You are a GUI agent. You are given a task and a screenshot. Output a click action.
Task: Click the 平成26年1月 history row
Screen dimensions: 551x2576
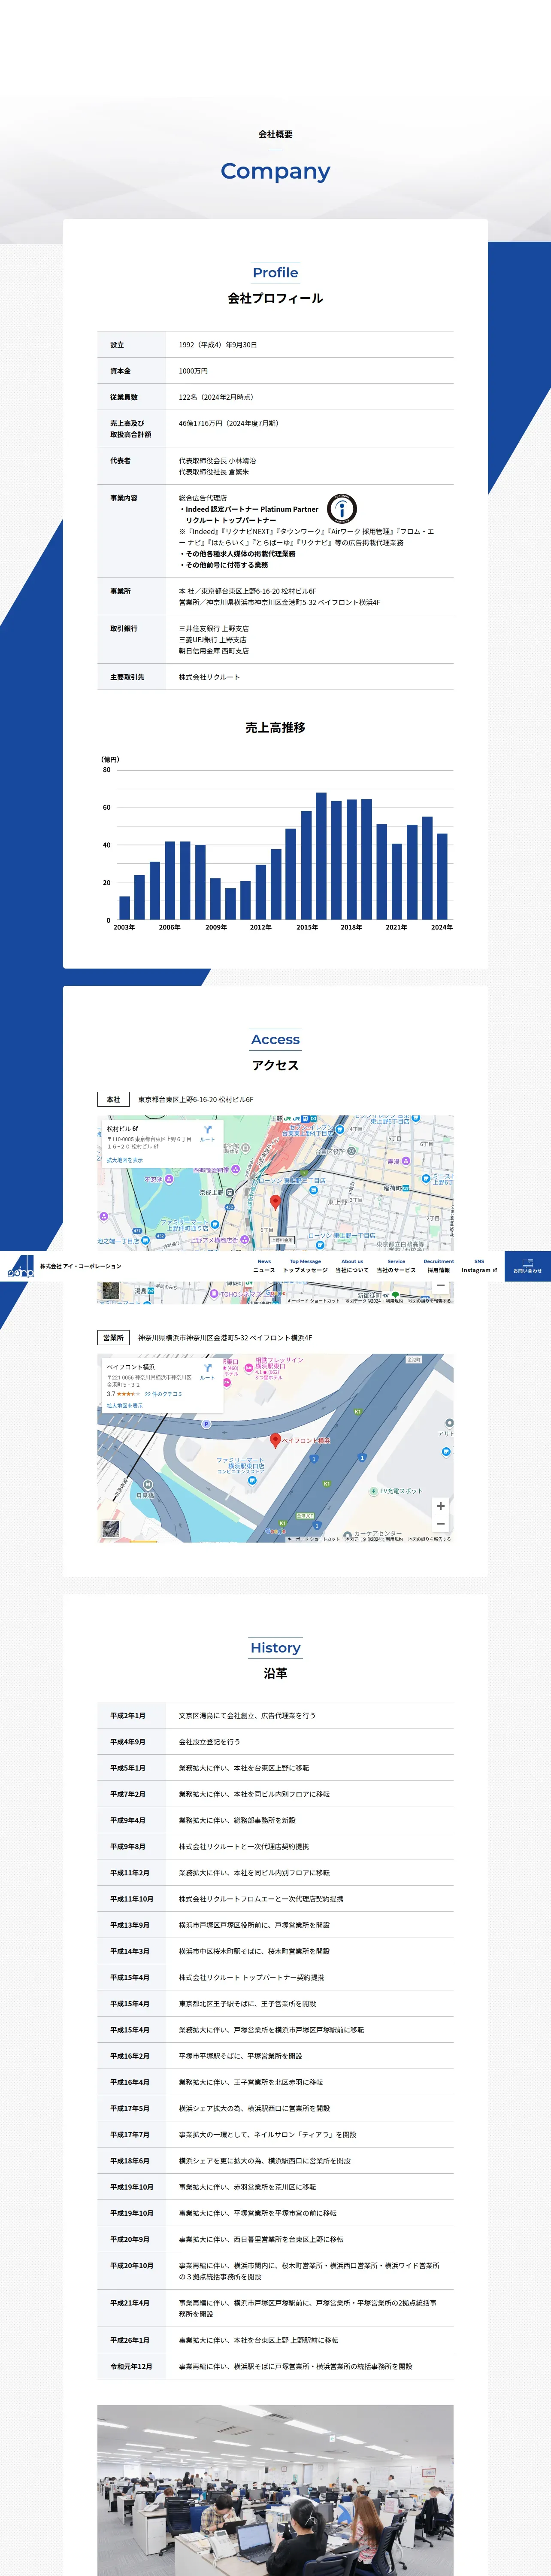pyautogui.click(x=275, y=2340)
